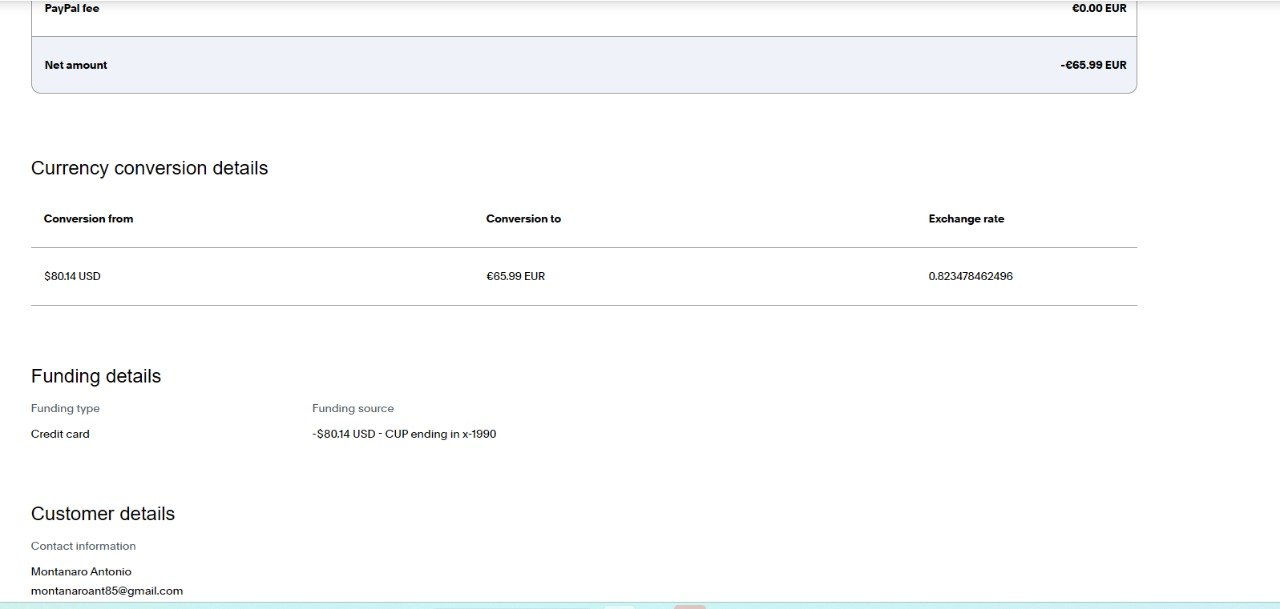Click the Conversion from column header
The height and width of the screenshot is (609, 1280).
pyautogui.click(x=88, y=219)
